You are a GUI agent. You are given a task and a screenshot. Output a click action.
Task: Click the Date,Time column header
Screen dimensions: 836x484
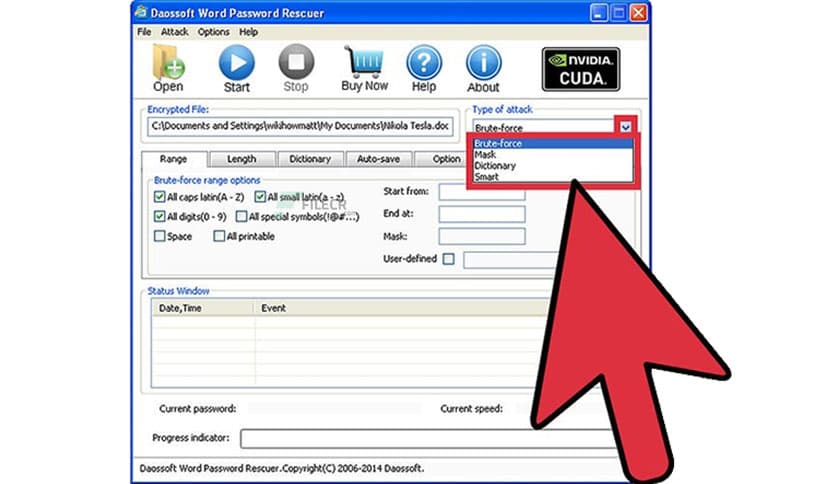click(x=203, y=308)
